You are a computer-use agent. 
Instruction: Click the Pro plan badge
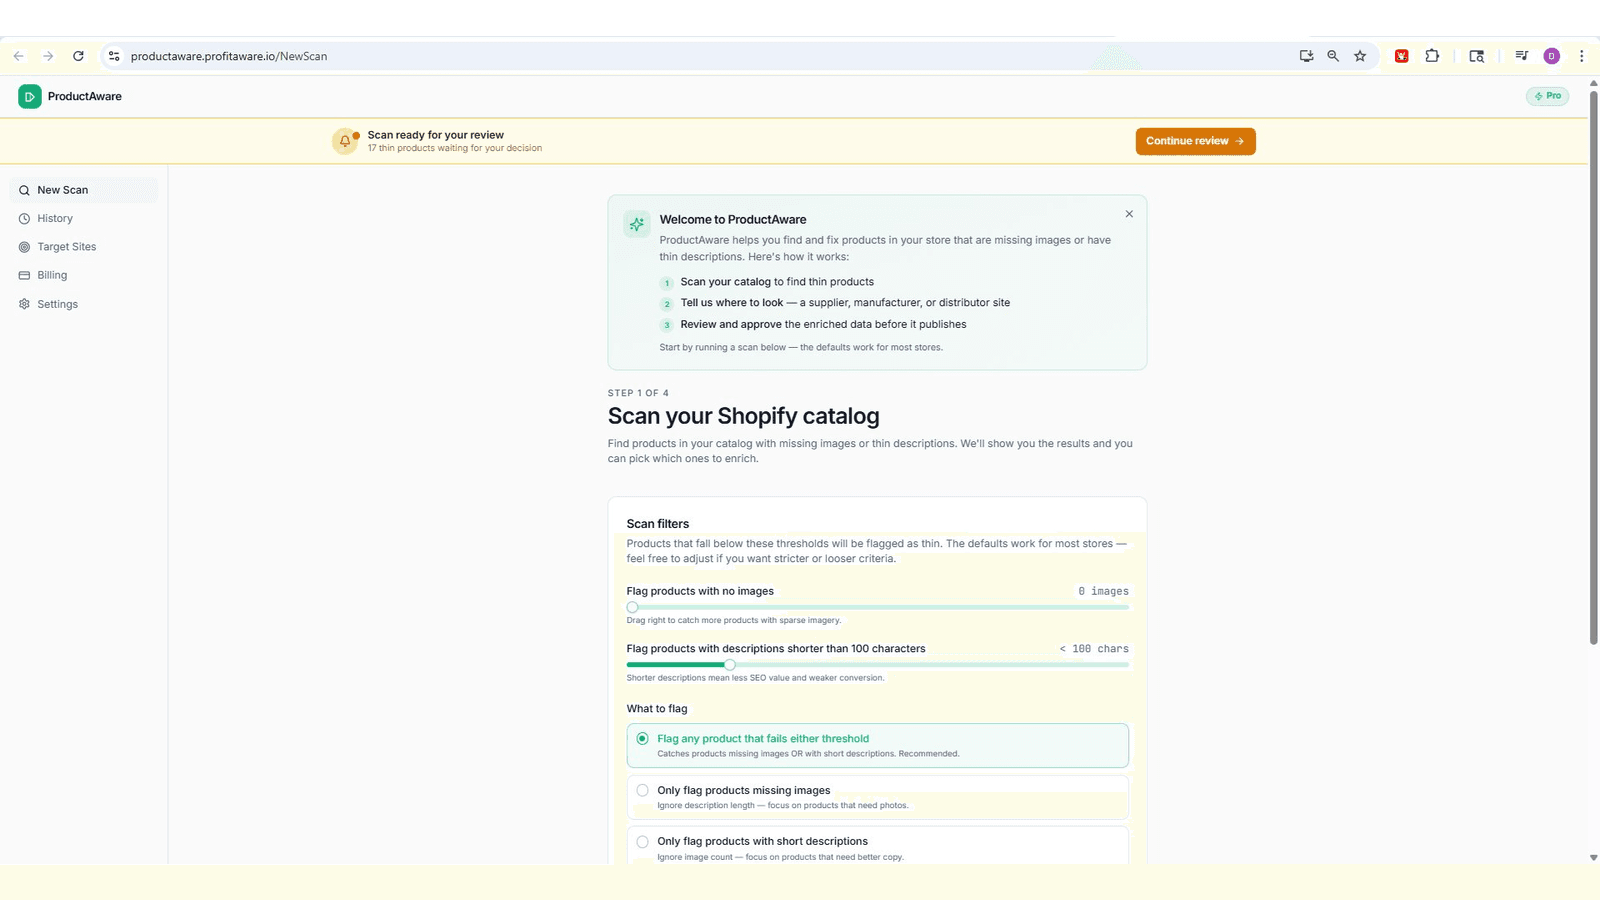click(x=1547, y=96)
